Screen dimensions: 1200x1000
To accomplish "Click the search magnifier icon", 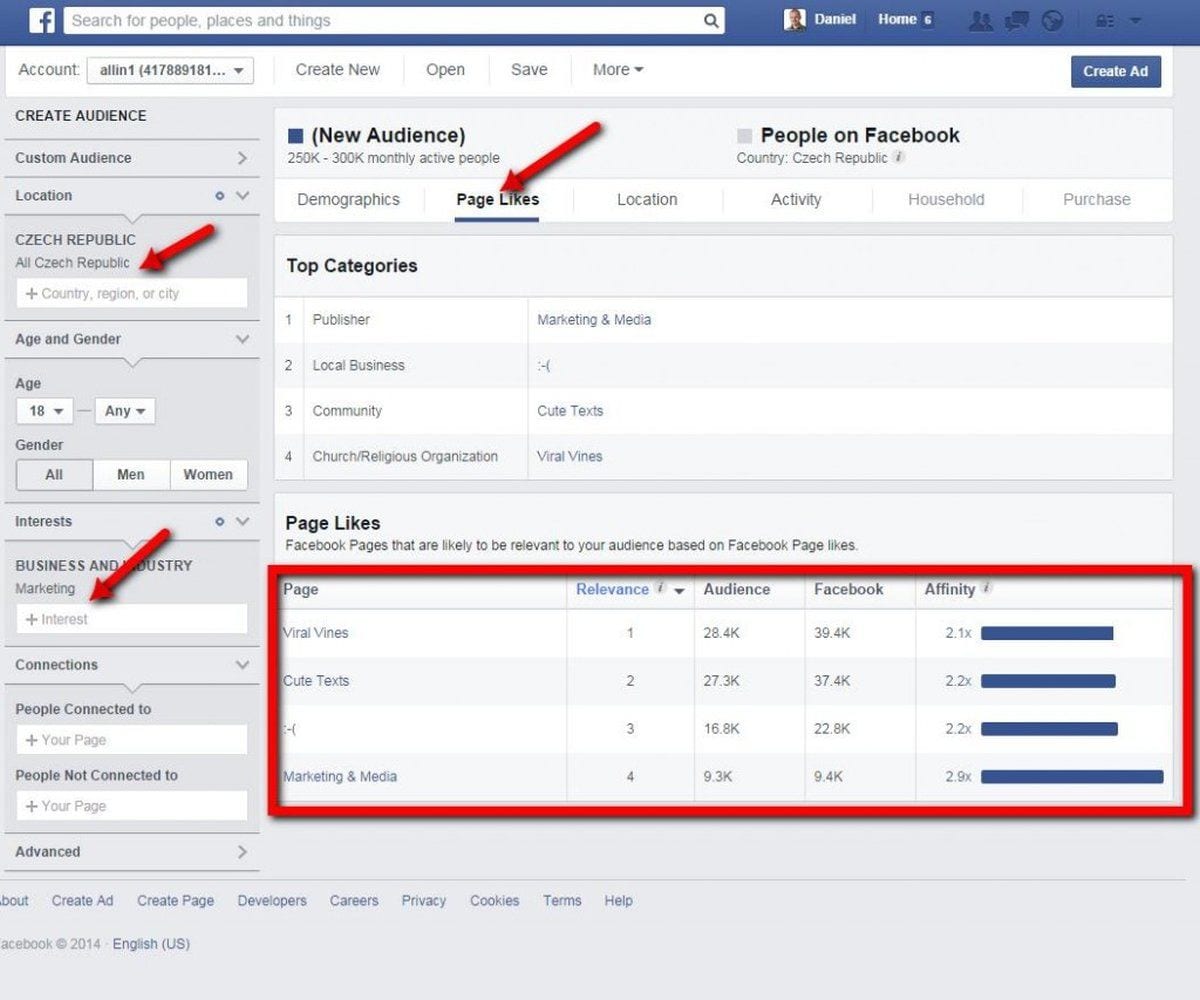I will click(x=711, y=21).
